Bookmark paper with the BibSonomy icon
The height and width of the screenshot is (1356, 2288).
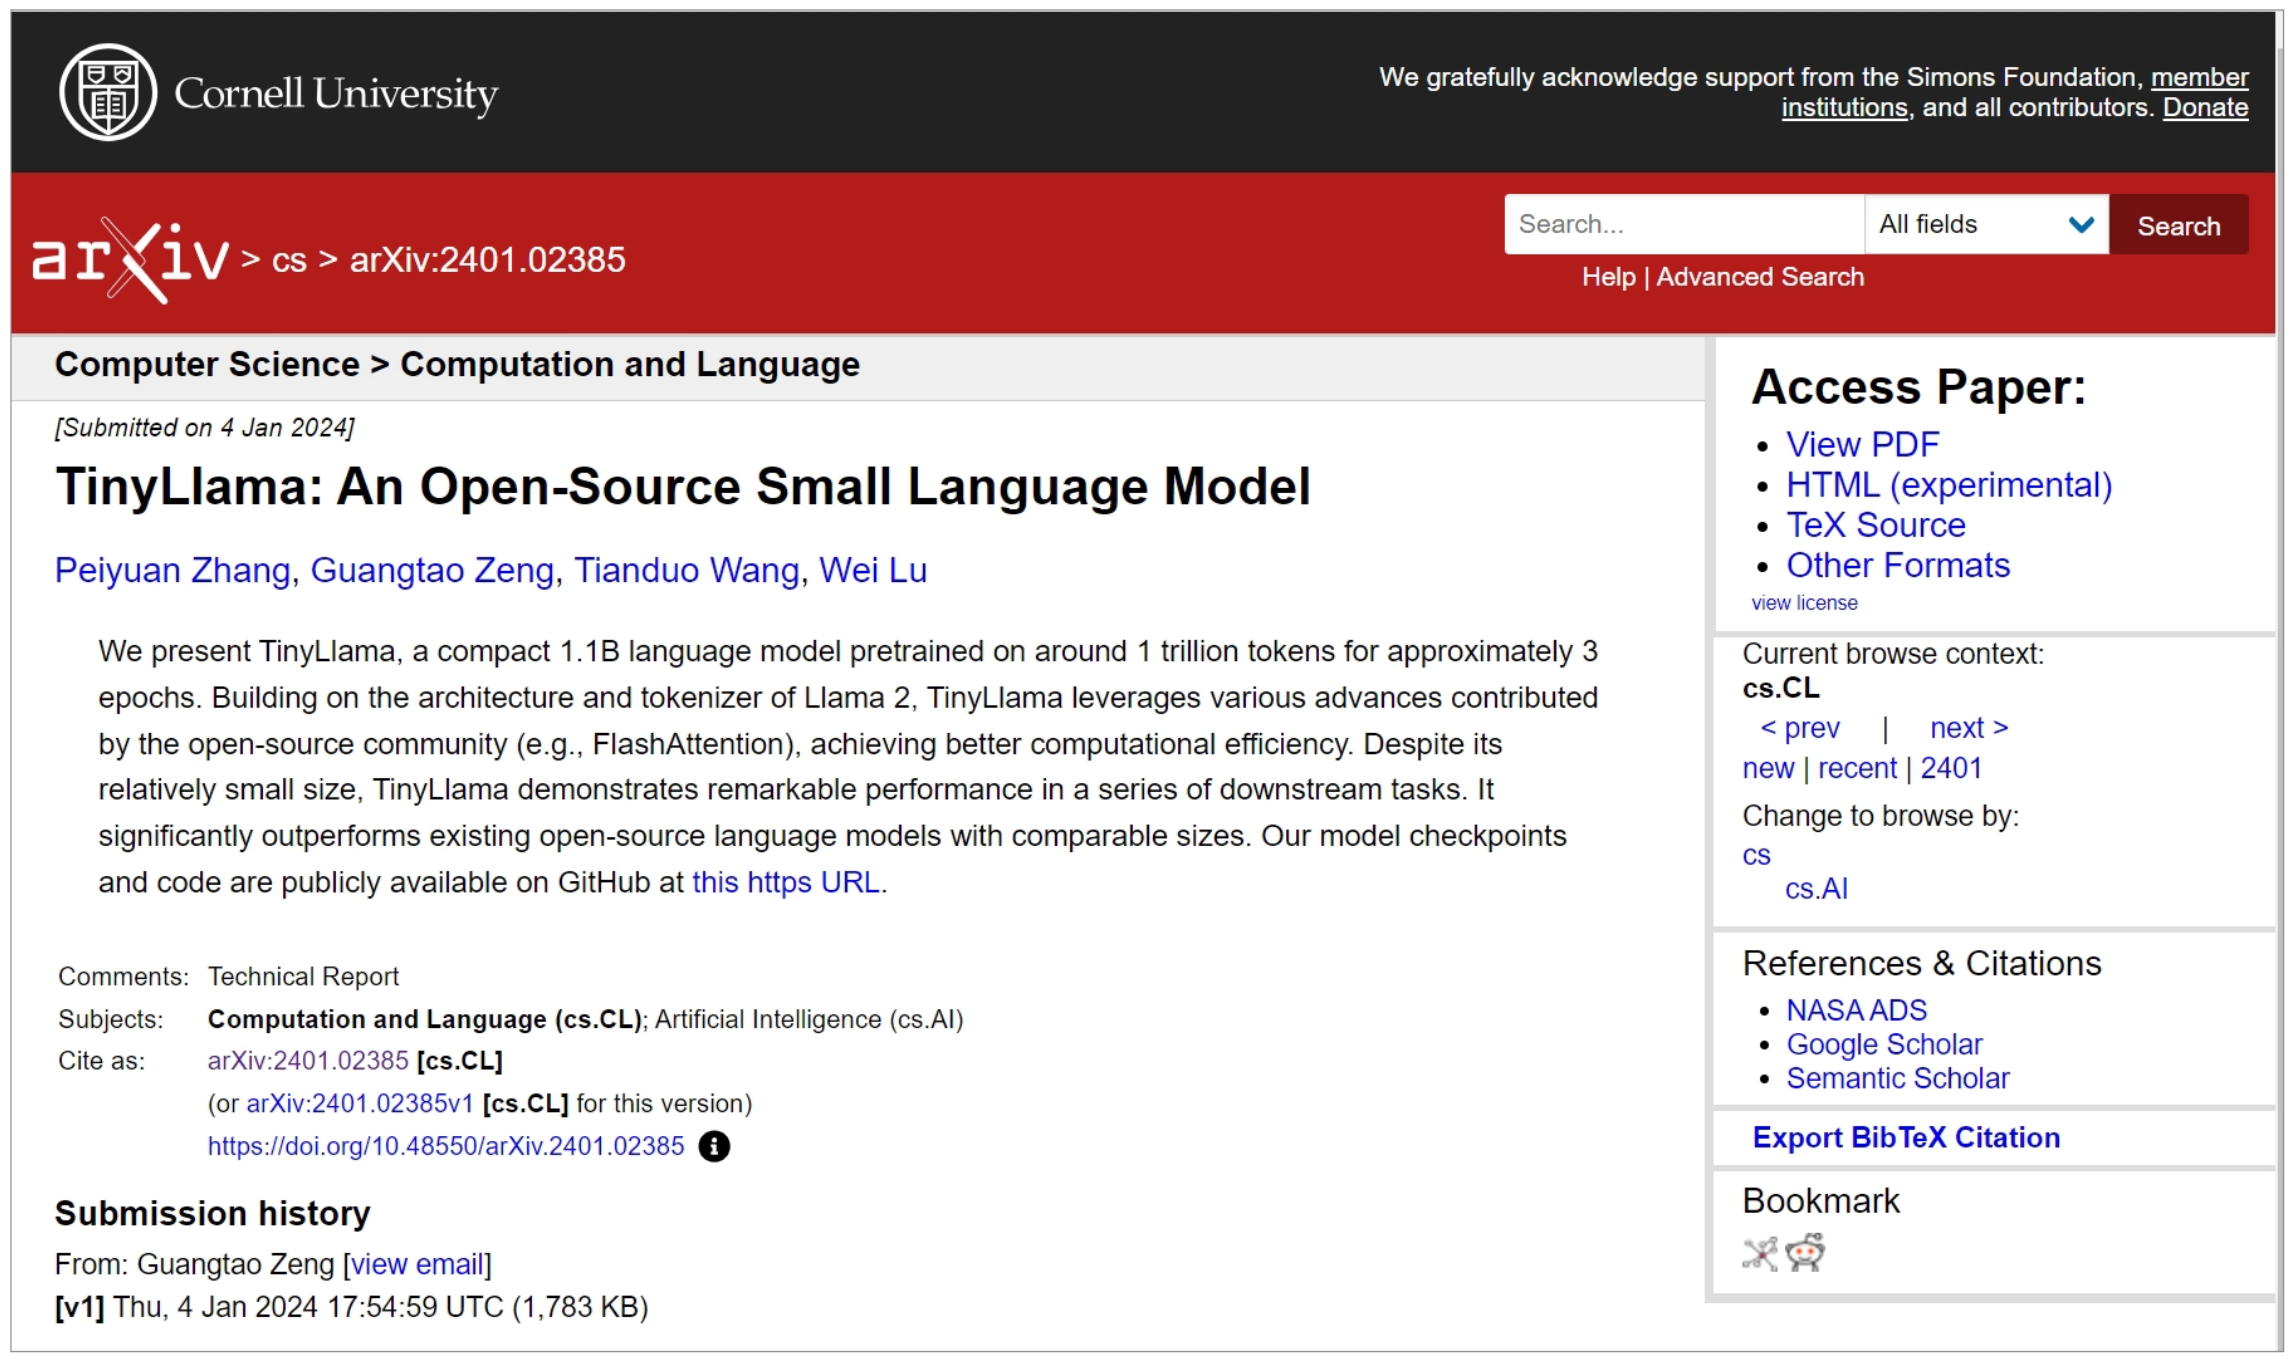point(1761,1254)
